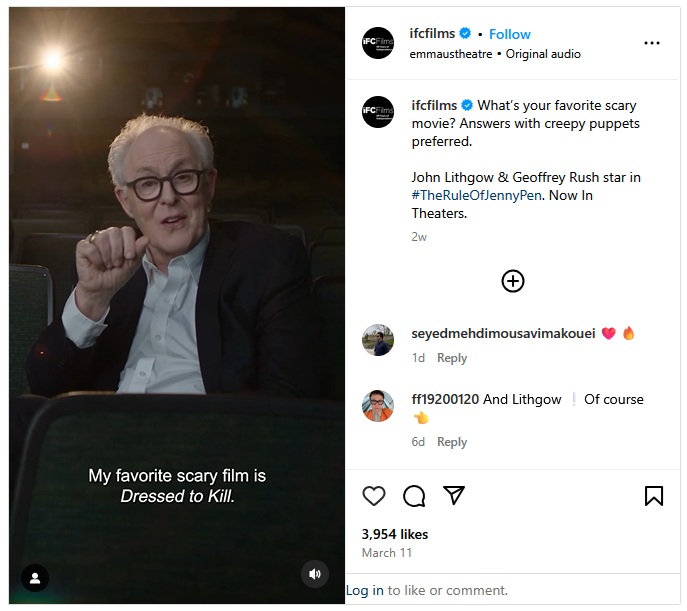
Task: Pause the John Lithgow video
Action: coord(177,300)
